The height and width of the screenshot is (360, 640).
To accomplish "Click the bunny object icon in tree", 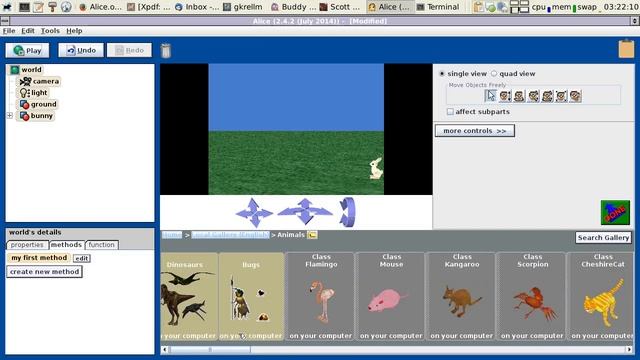I will click(24, 116).
